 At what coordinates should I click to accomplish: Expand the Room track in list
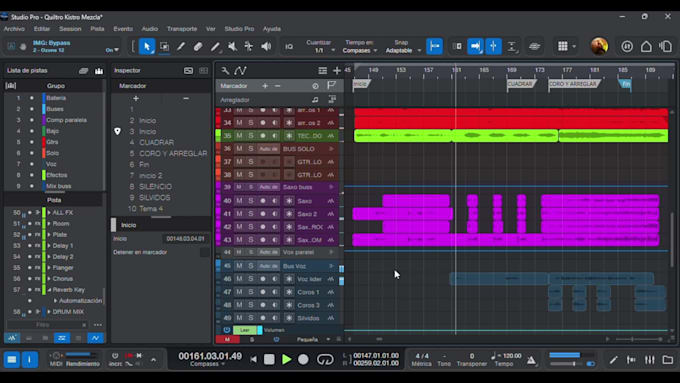tap(49, 224)
